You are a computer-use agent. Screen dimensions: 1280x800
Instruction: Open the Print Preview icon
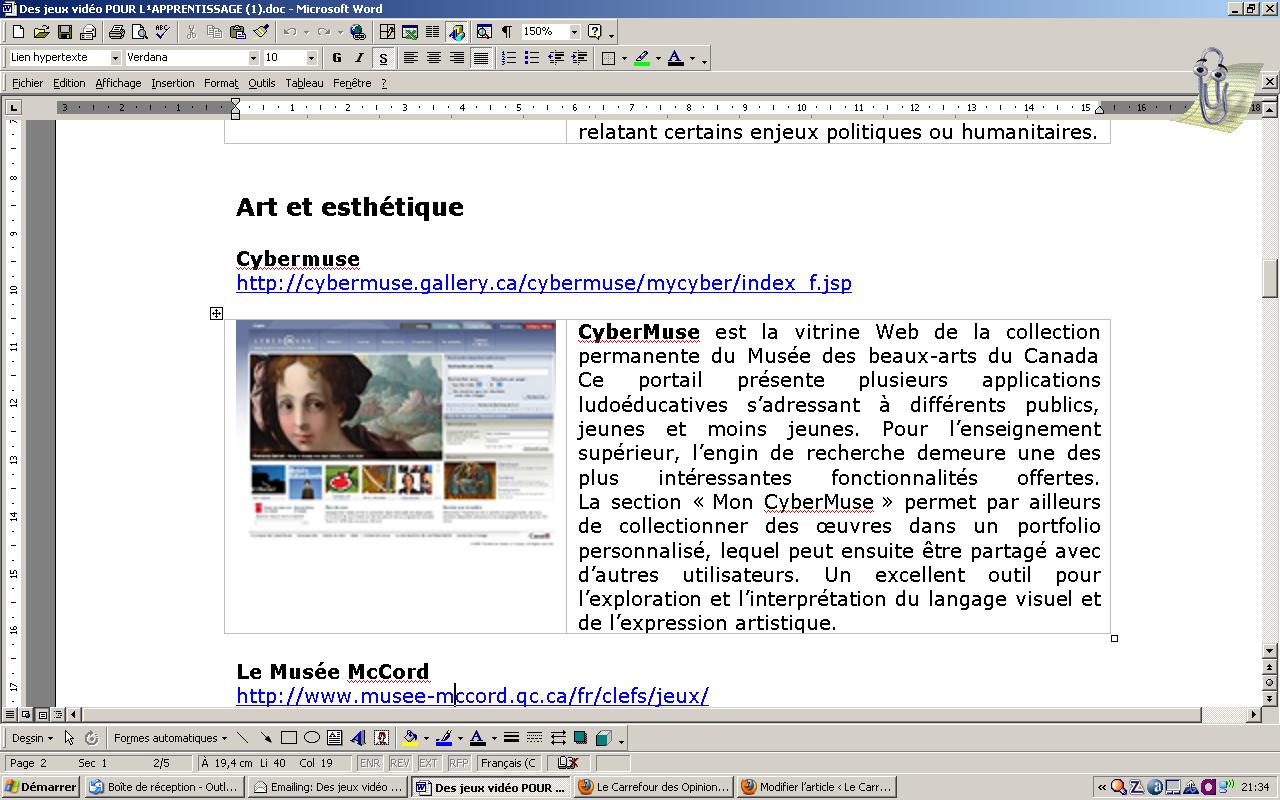point(139,32)
